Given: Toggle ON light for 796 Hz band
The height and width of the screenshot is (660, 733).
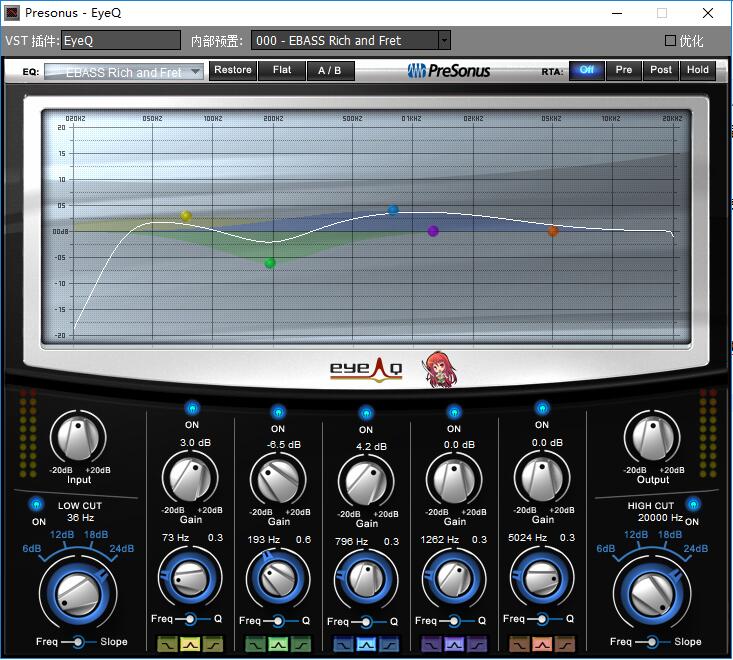Looking at the screenshot, I should pyautogui.click(x=366, y=413).
